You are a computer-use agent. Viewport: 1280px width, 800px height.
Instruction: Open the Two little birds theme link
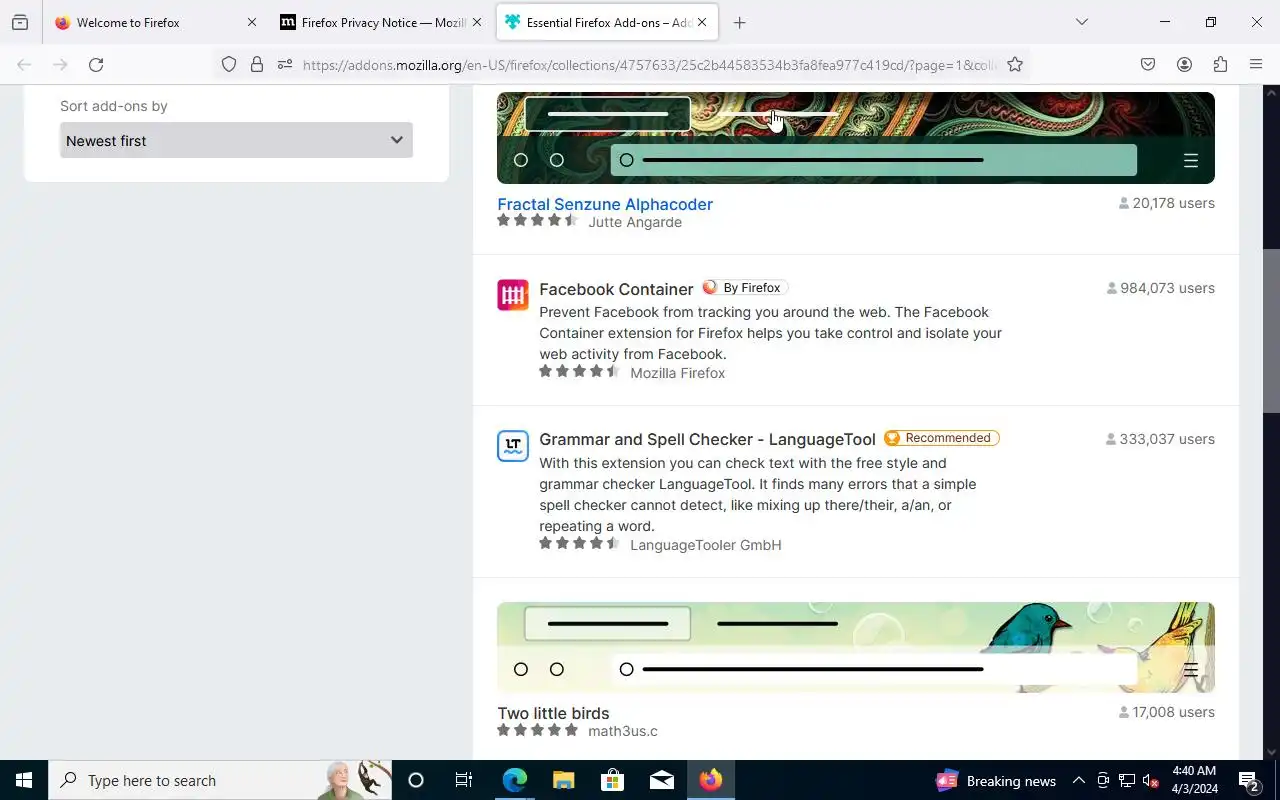point(553,713)
